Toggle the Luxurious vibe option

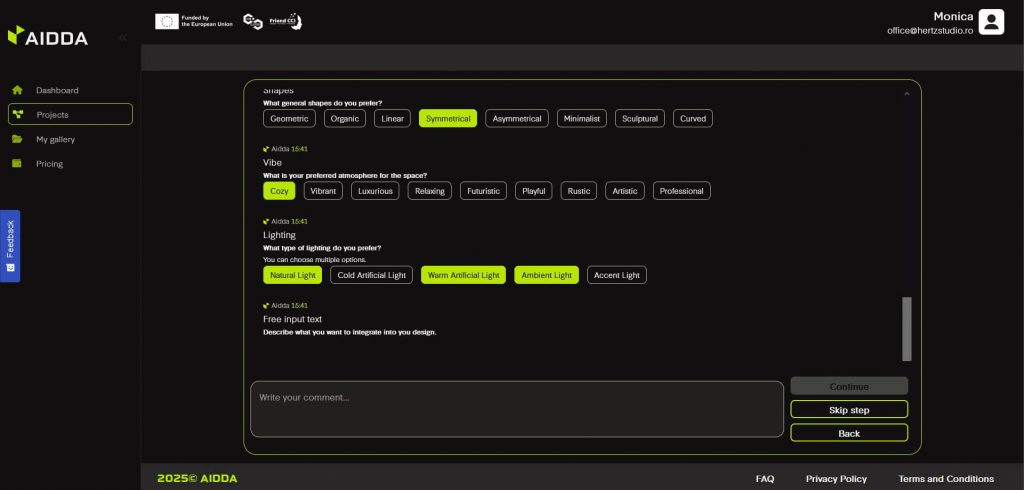[x=375, y=191]
